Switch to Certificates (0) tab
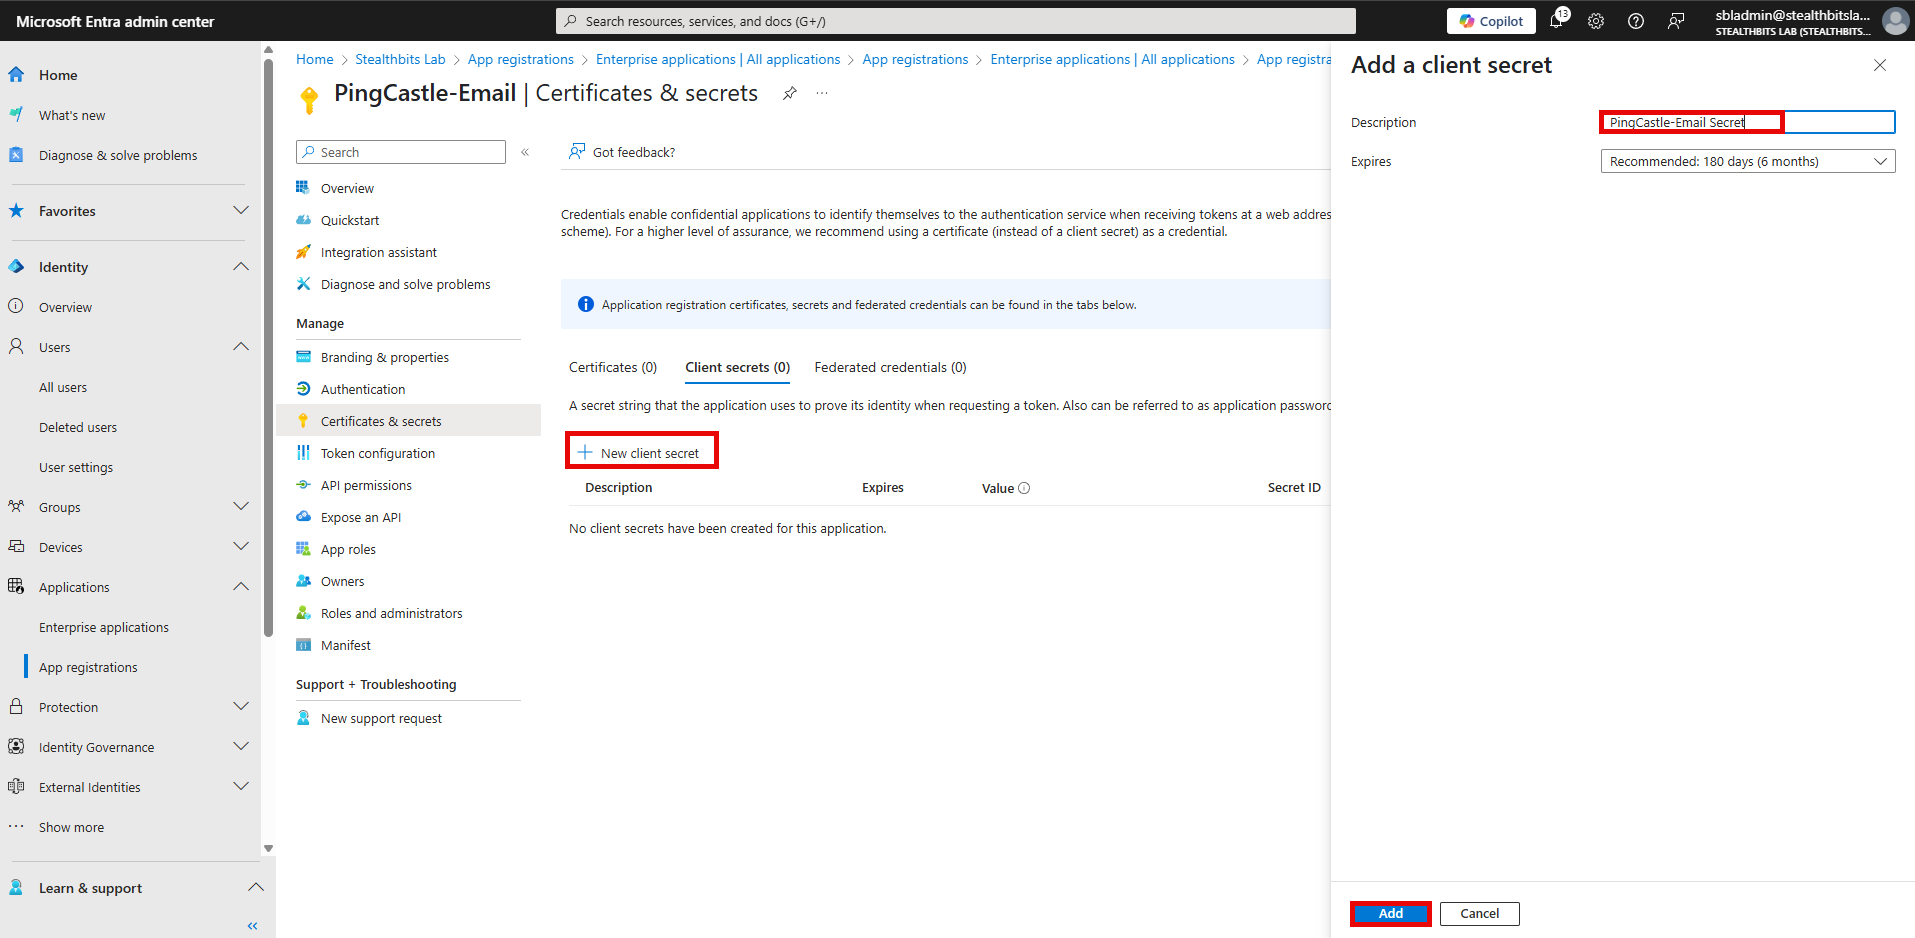 click(x=613, y=367)
